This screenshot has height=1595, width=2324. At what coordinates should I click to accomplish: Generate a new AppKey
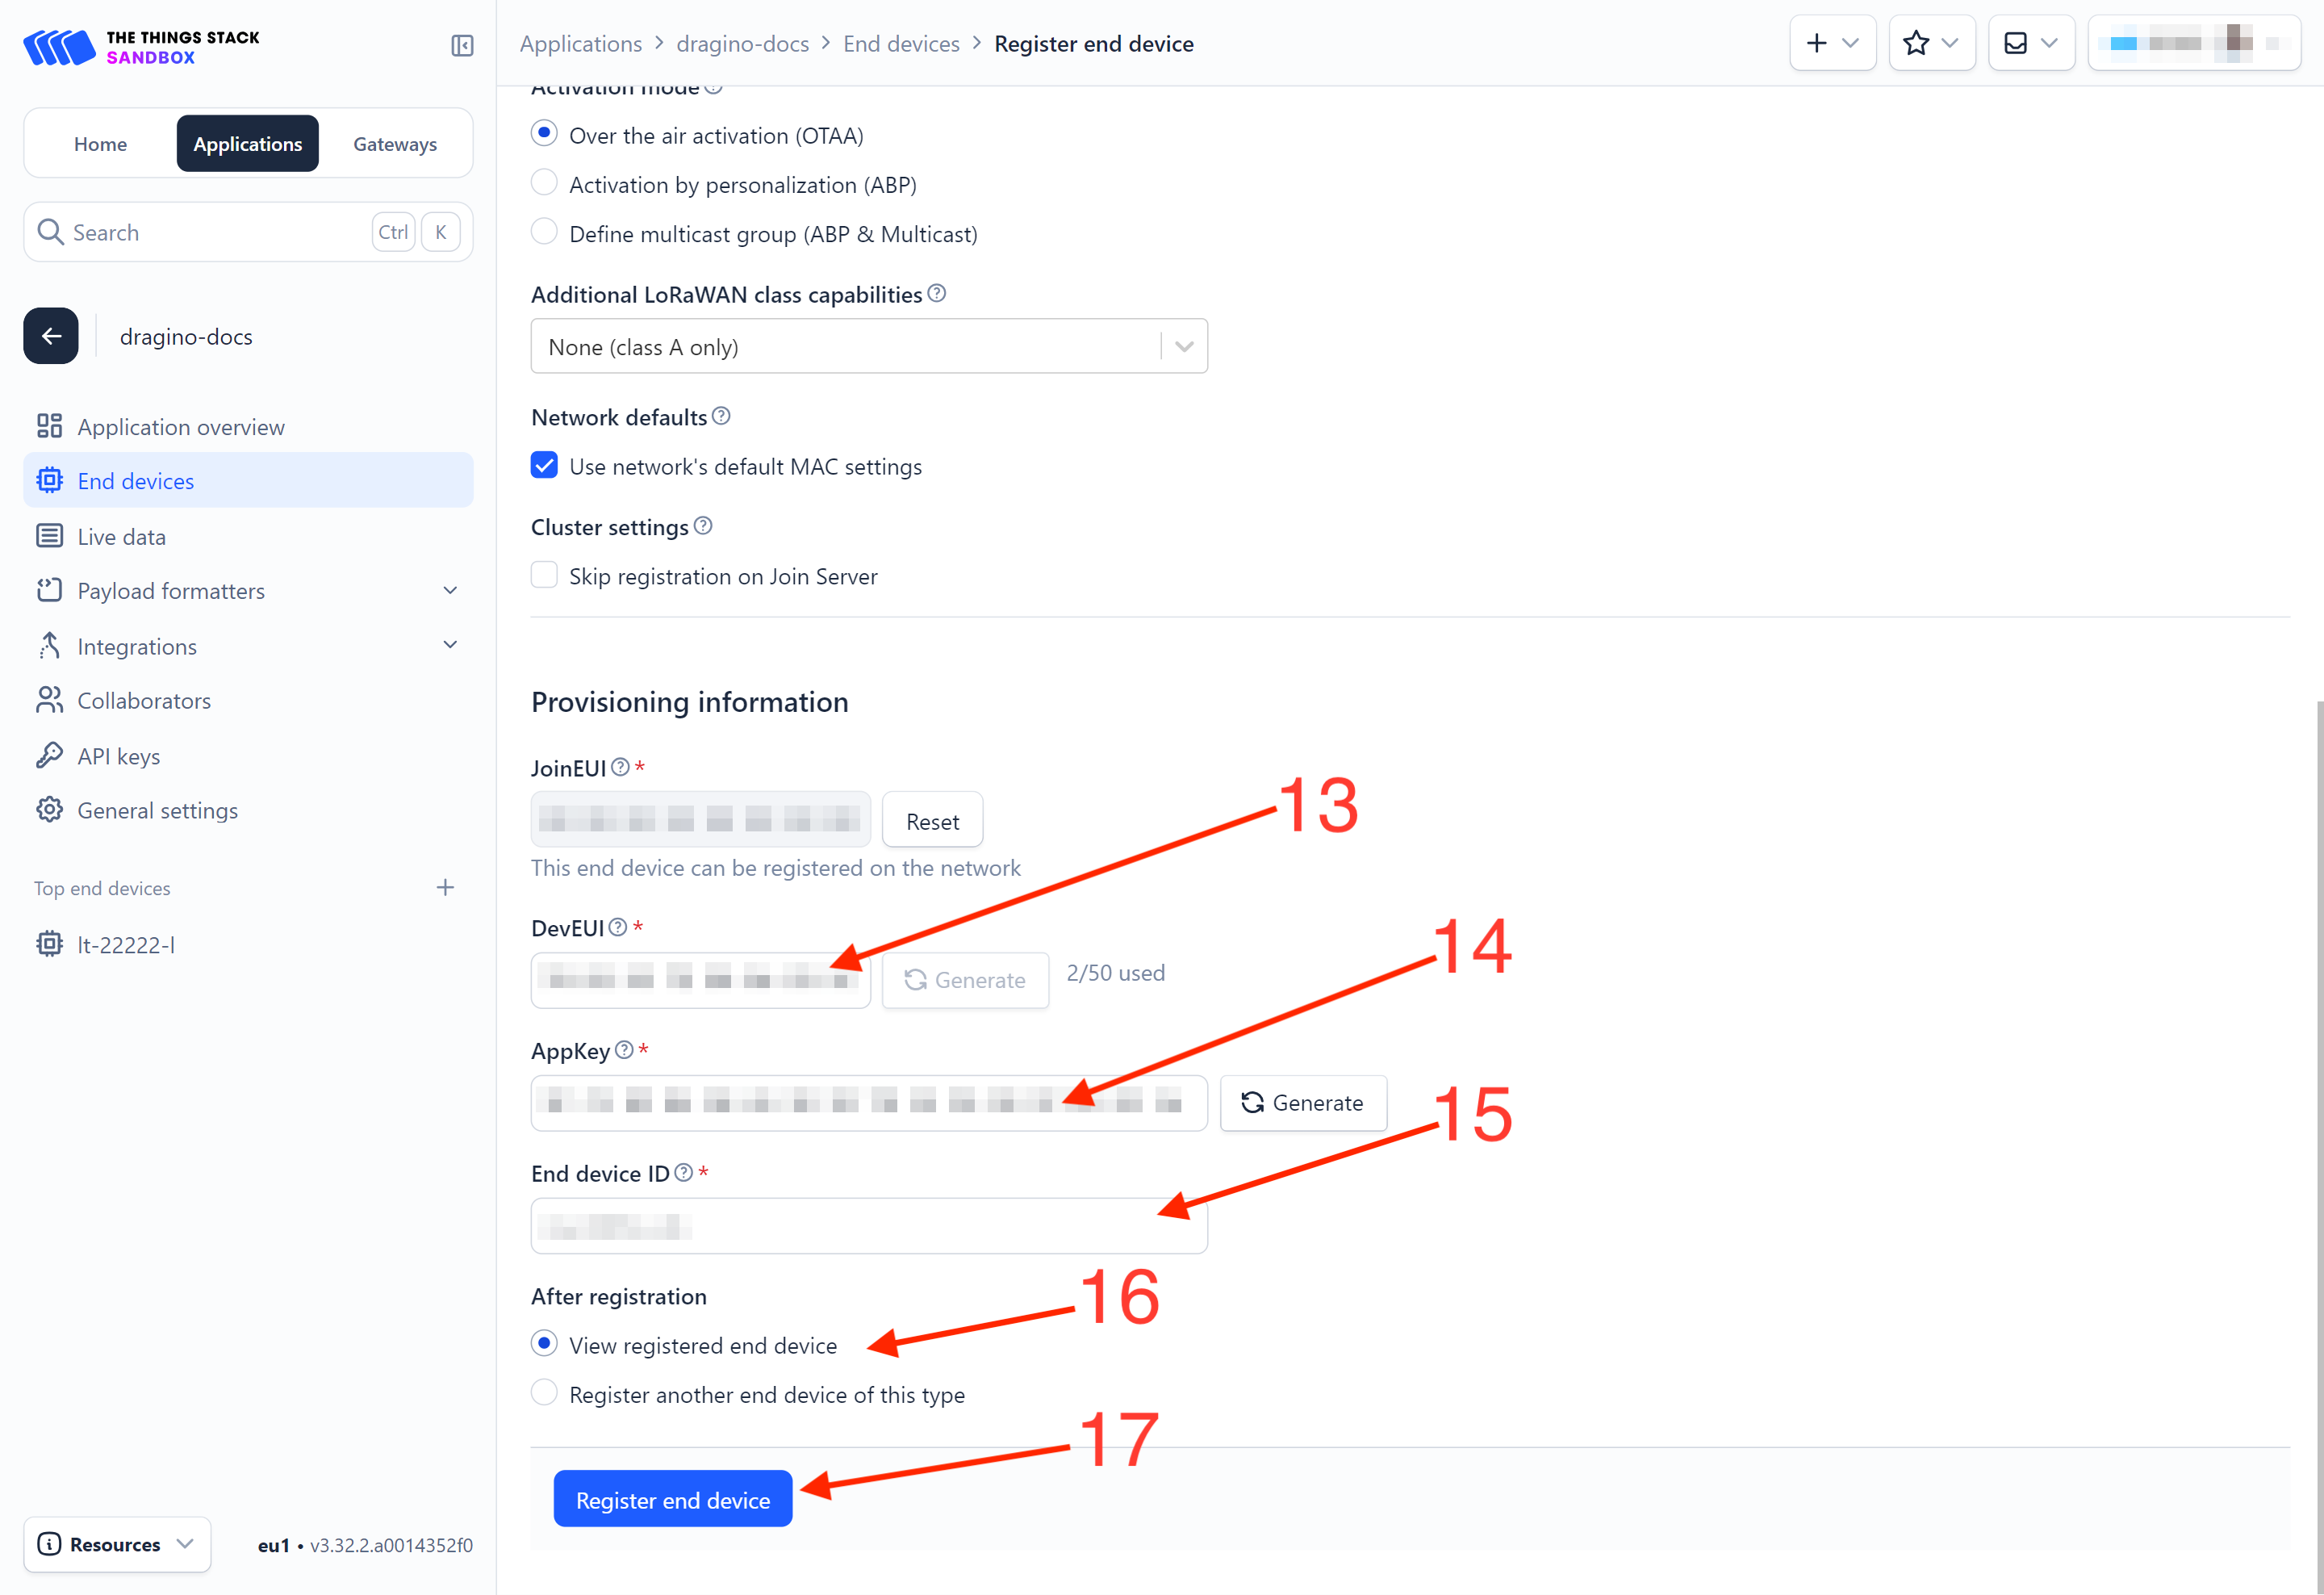(x=1303, y=1102)
